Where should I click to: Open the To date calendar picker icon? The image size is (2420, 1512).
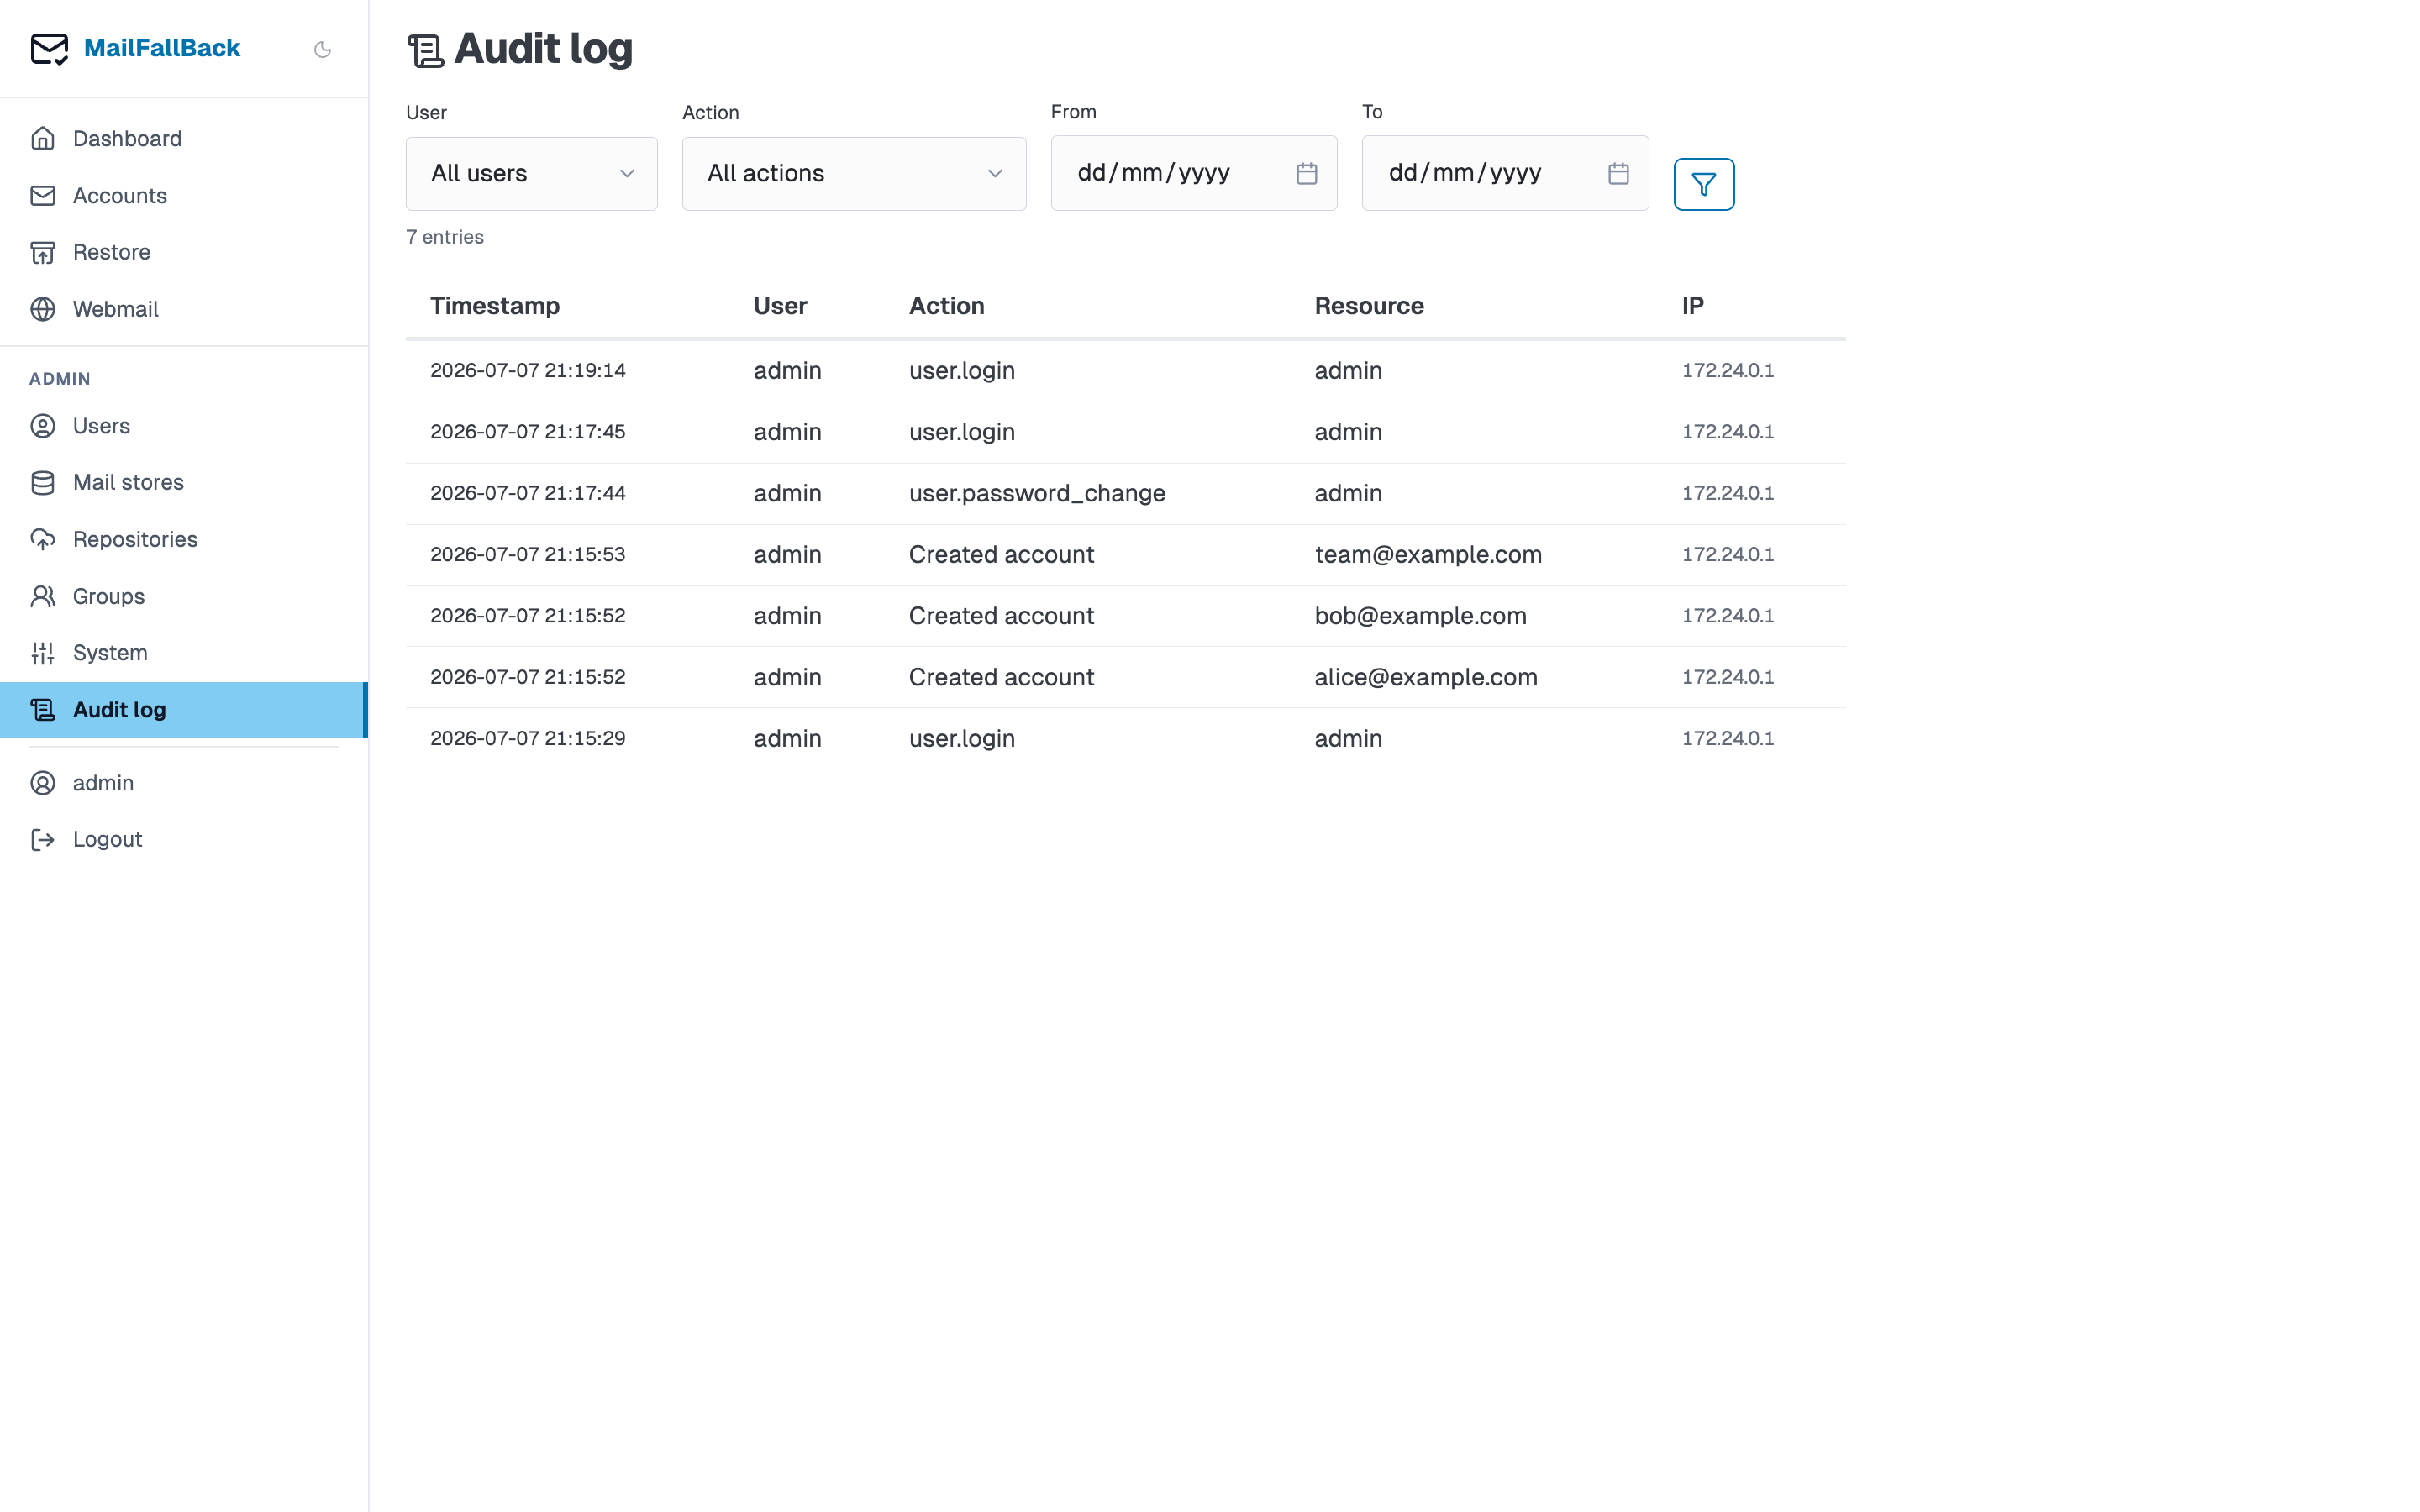tap(1618, 173)
